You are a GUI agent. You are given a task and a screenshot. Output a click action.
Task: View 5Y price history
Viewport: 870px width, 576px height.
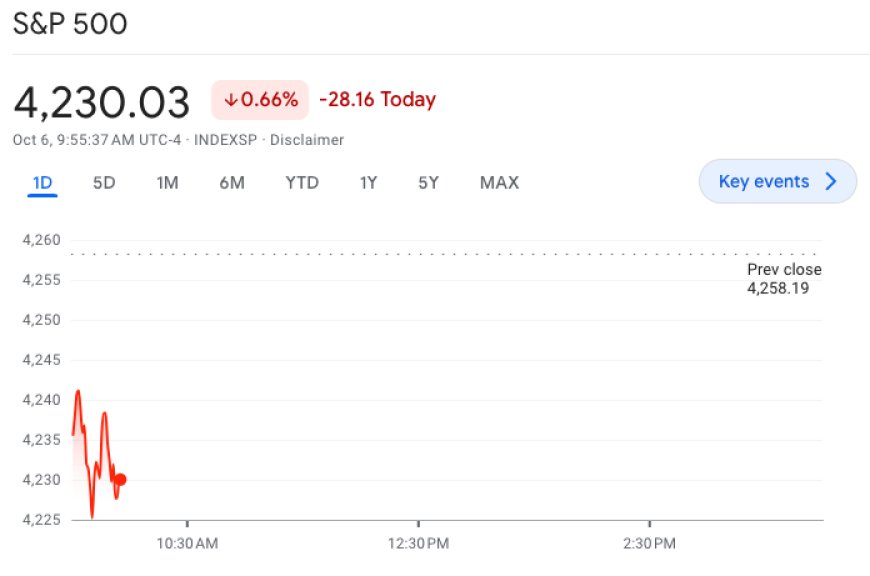coord(427,182)
